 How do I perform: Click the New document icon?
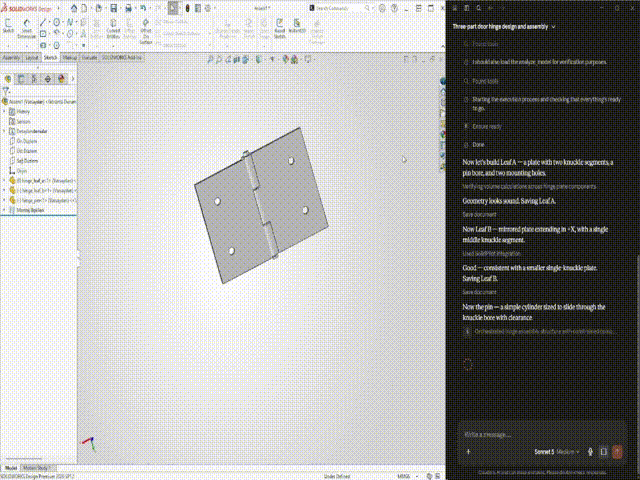coord(84,8)
